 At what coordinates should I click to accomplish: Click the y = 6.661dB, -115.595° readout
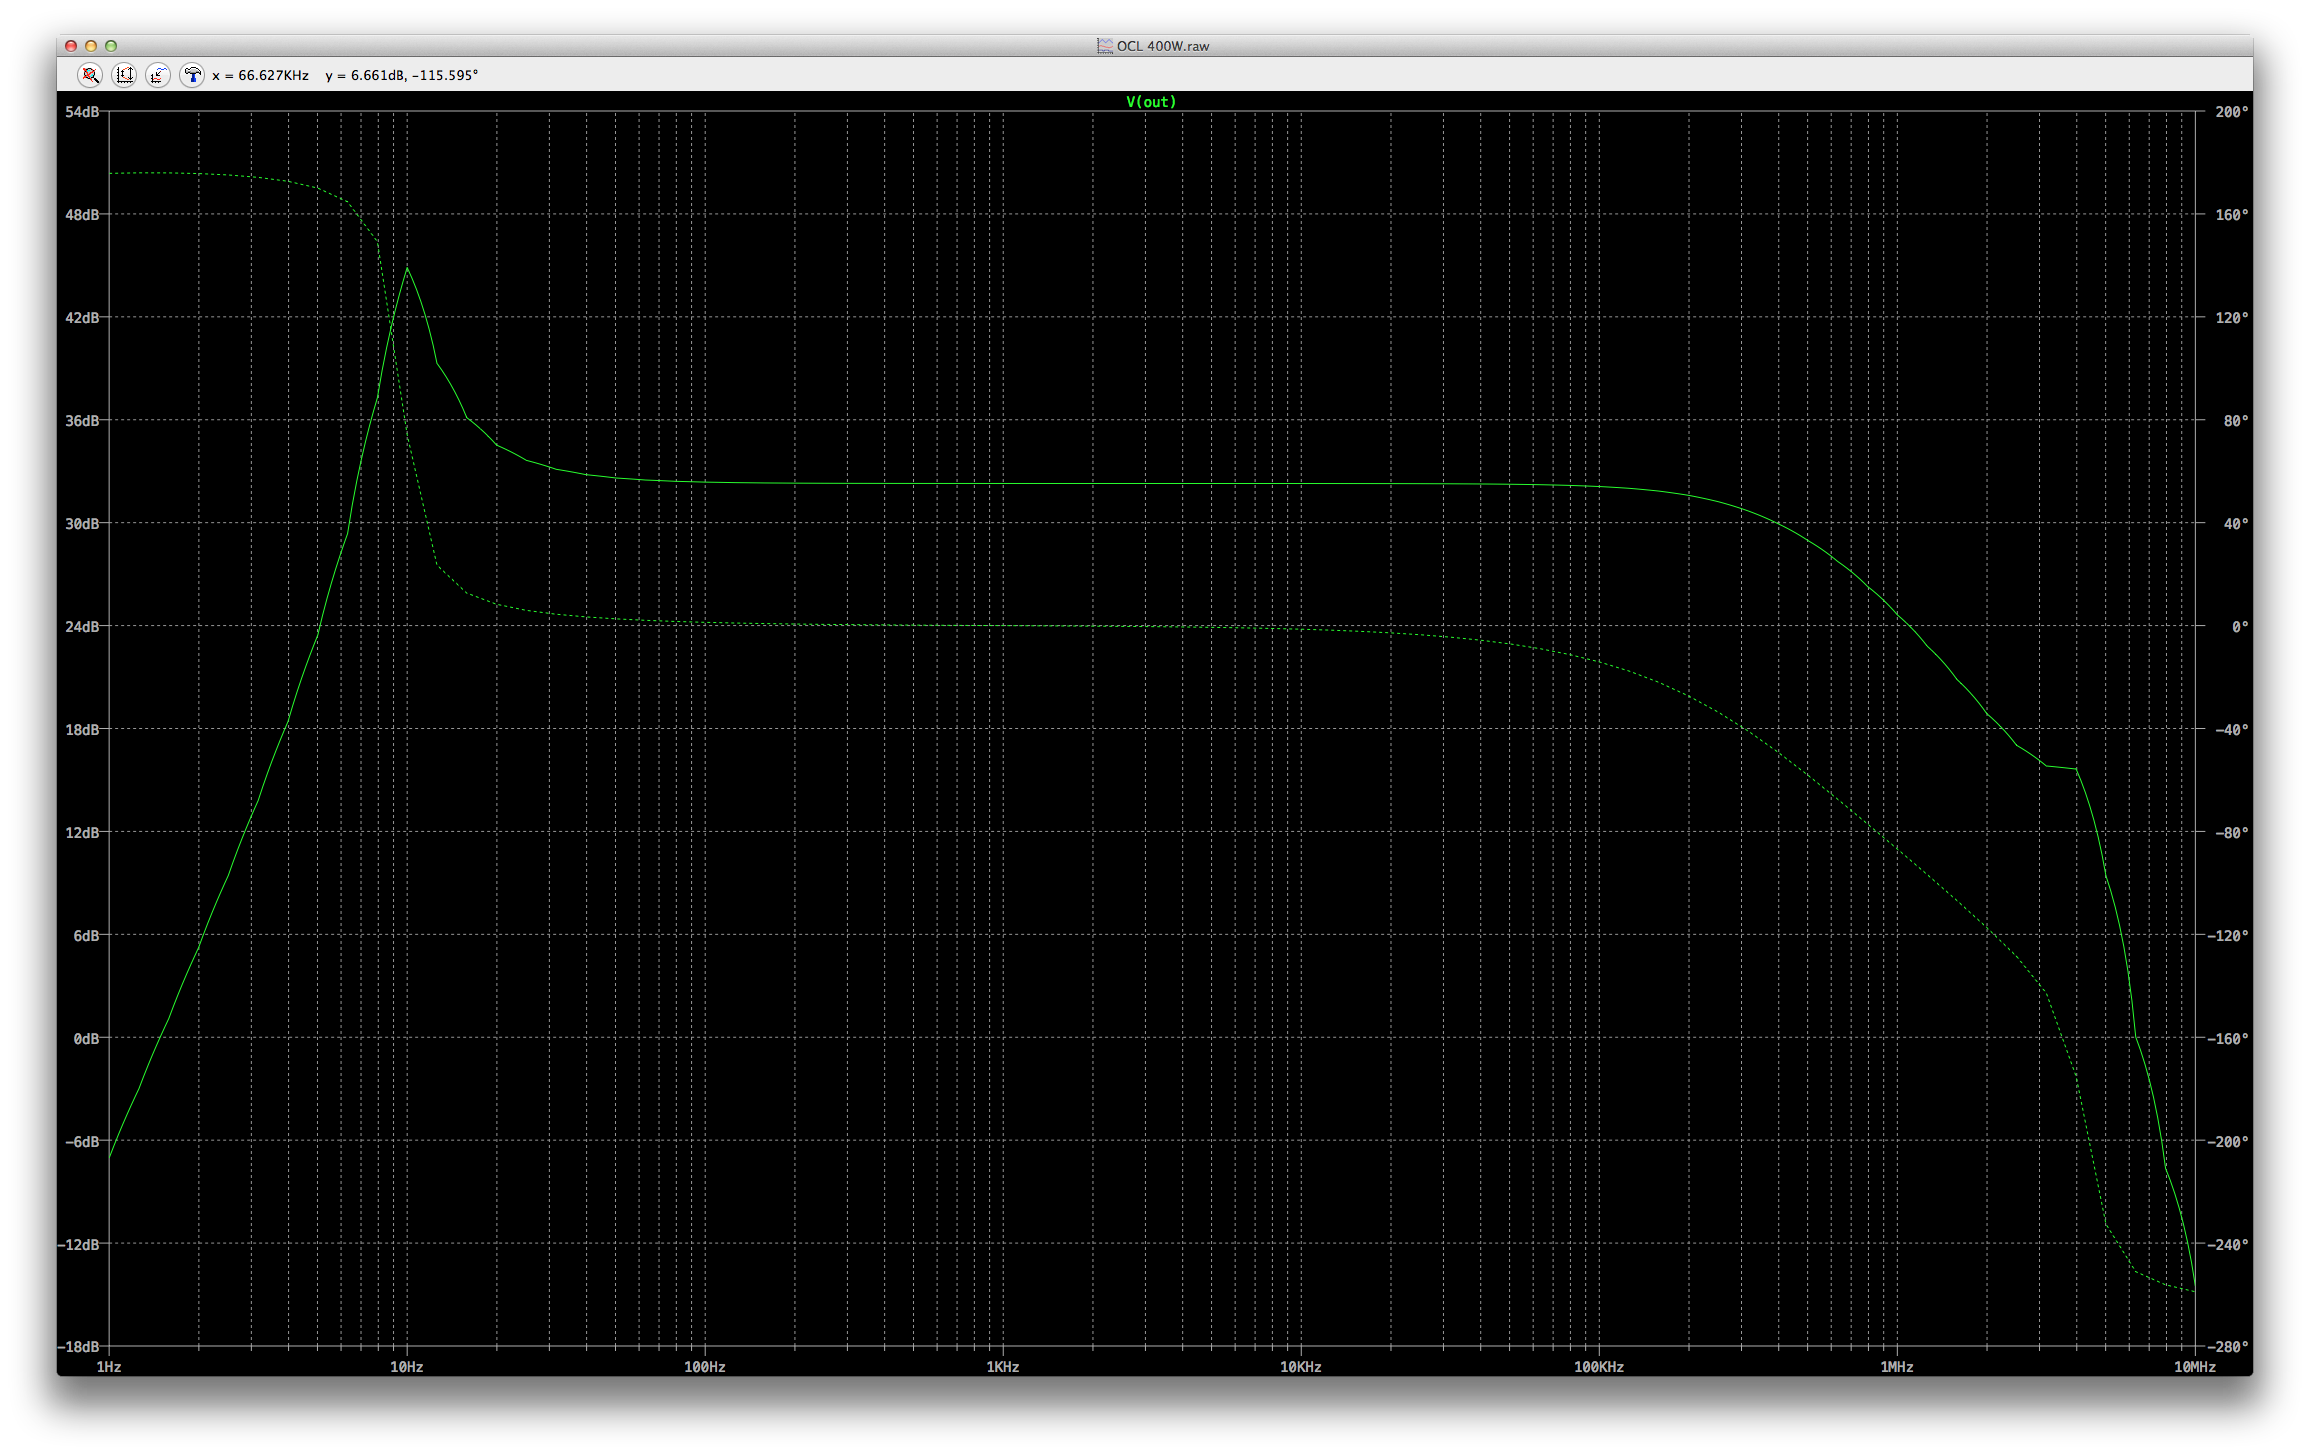[401, 75]
